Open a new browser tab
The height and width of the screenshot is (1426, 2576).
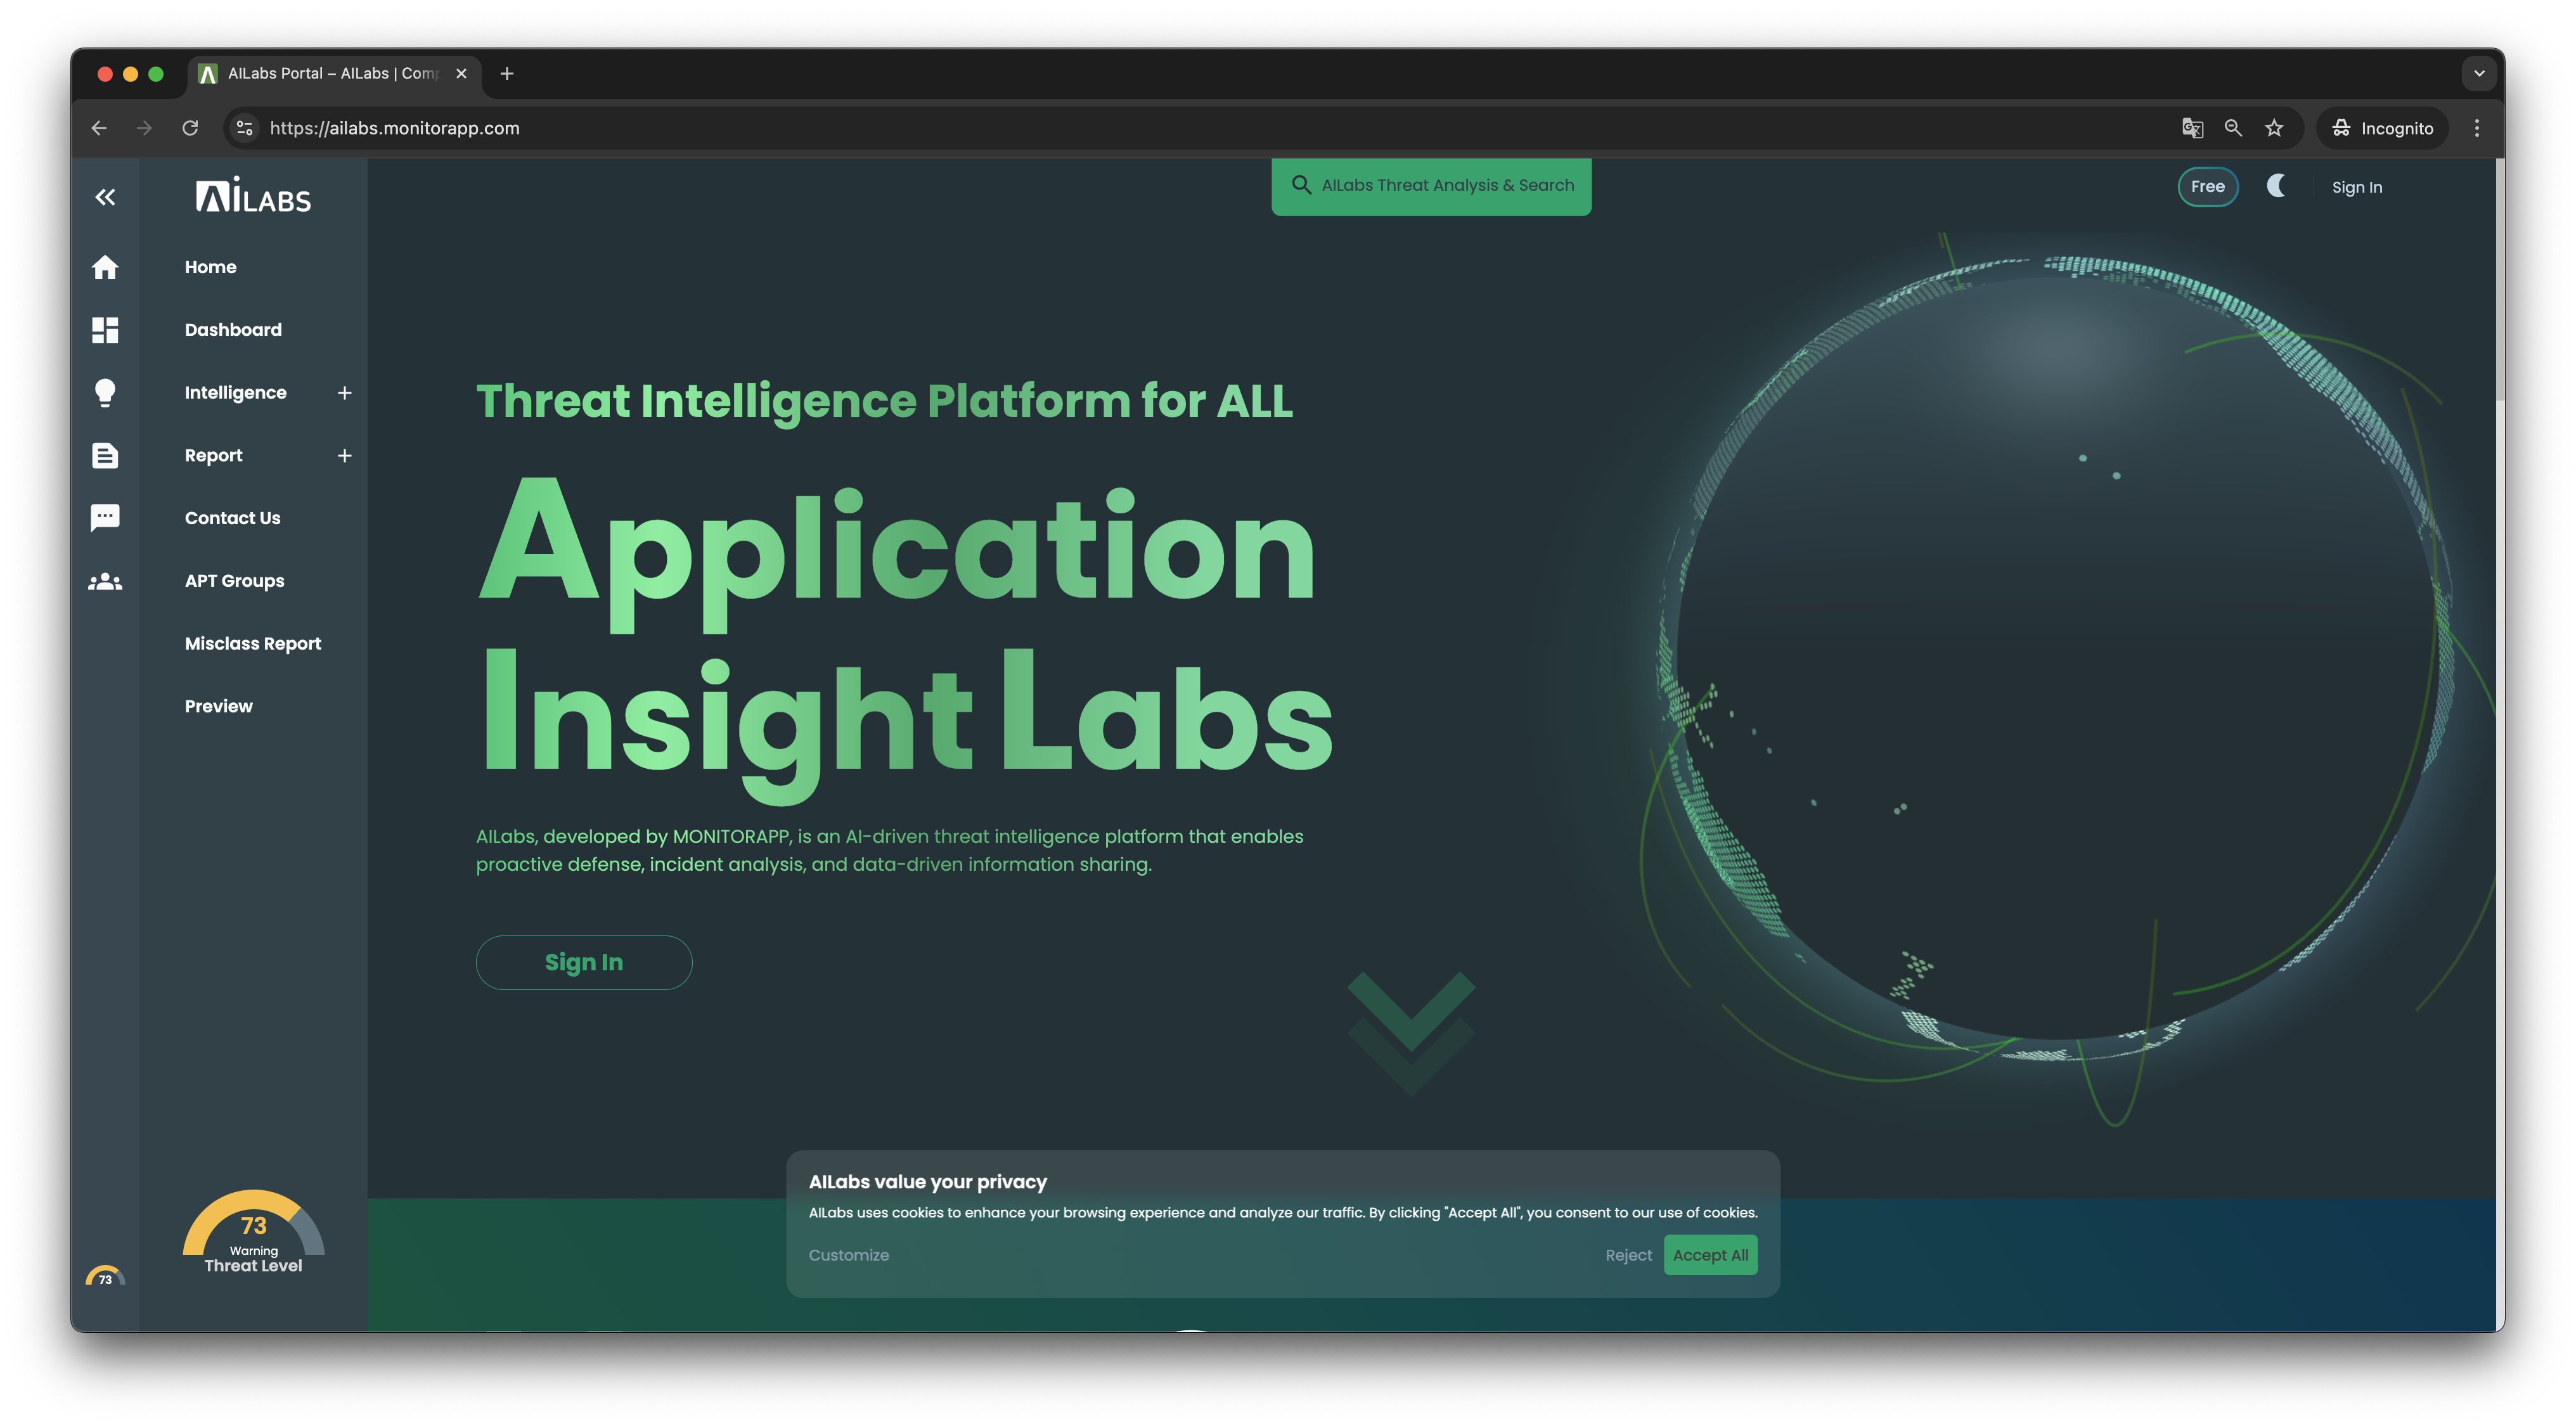coord(507,74)
